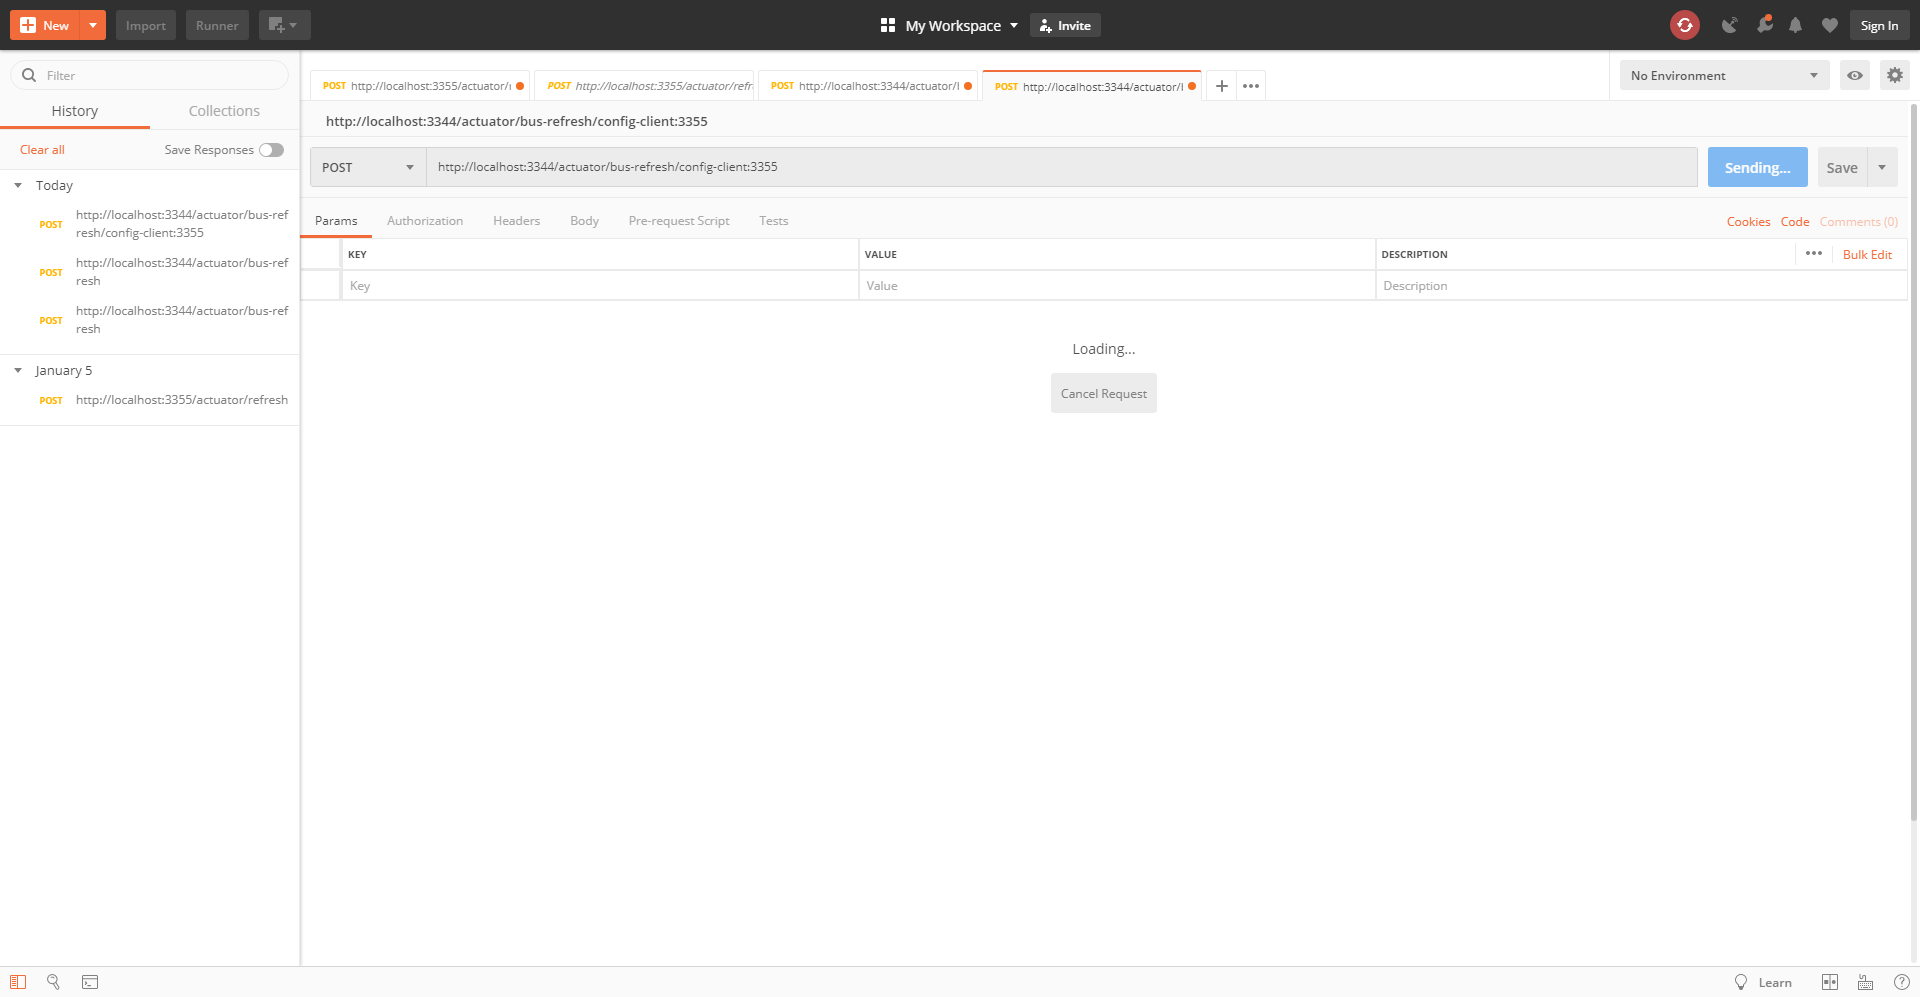This screenshot has height=997, width=1920.
Task: Open the environment quick look eye icon
Action: (x=1855, y=75)
